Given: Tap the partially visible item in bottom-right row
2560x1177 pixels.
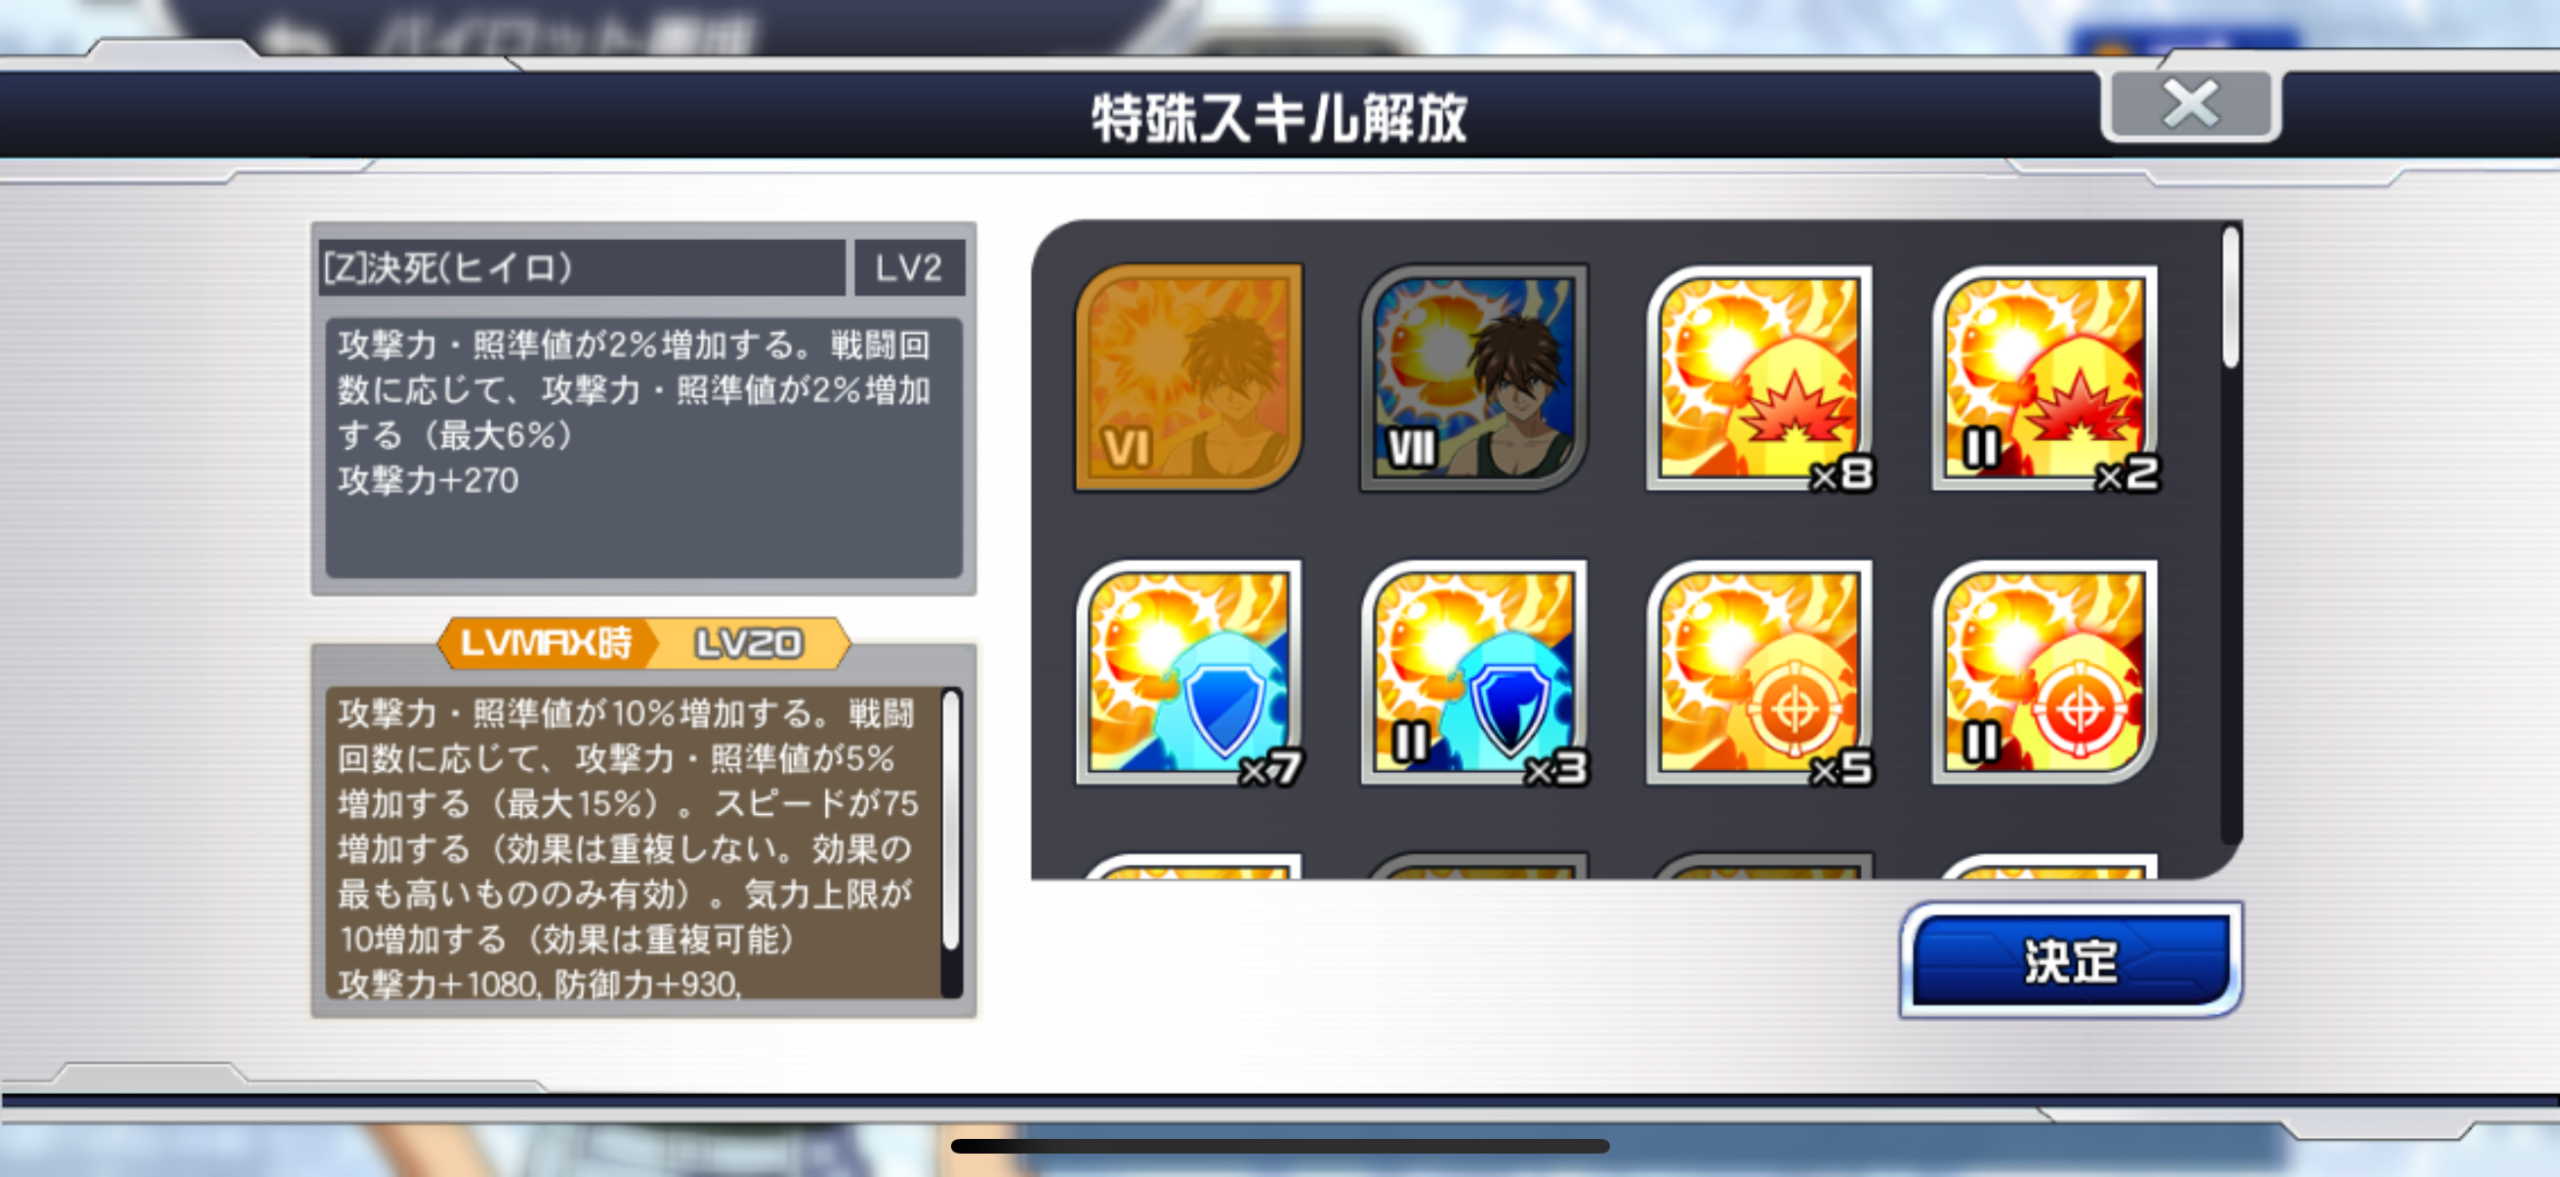Looking at the screenshot, I should coord(2046,866).
